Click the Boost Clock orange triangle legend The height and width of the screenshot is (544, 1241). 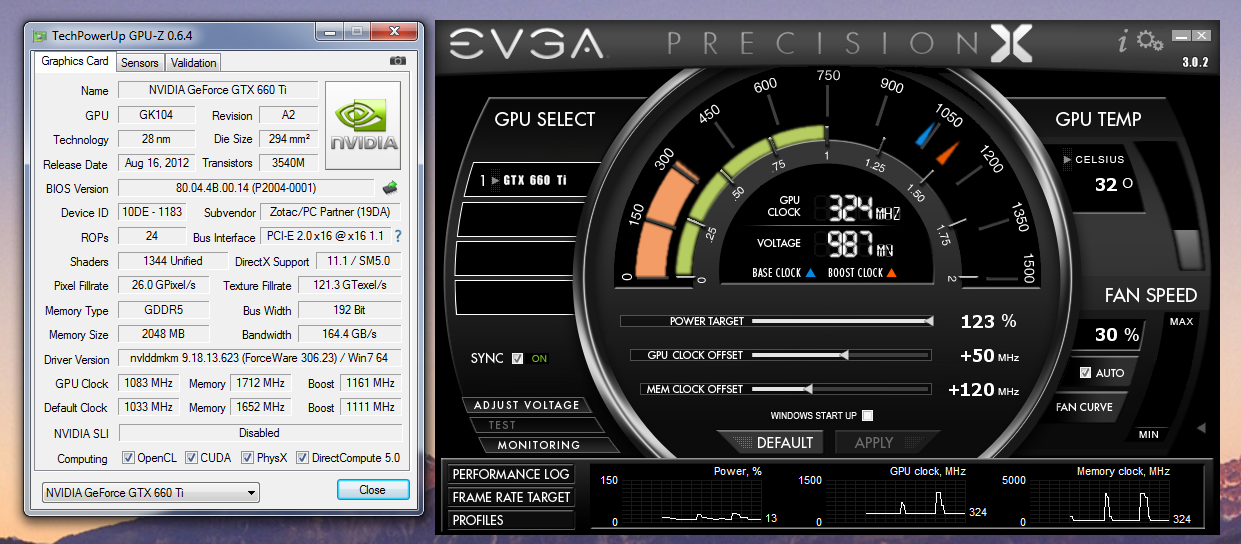[891, 273]
